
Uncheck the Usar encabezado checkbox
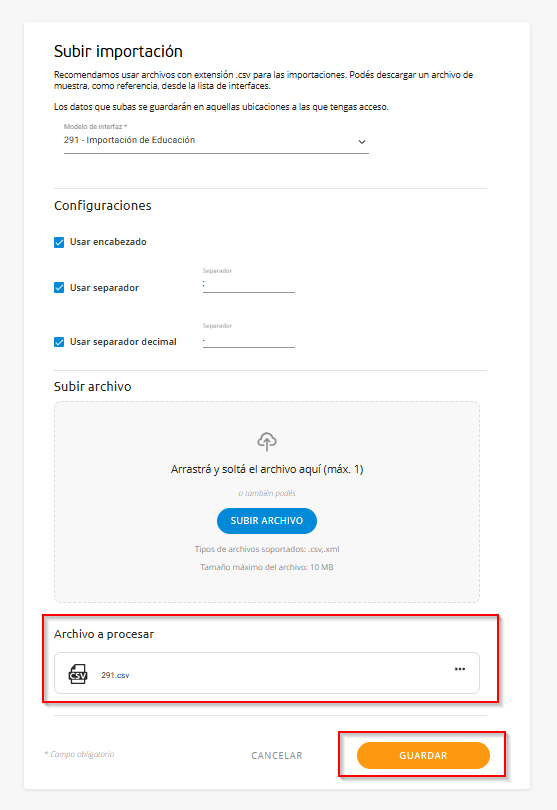(x=59, y=242)
